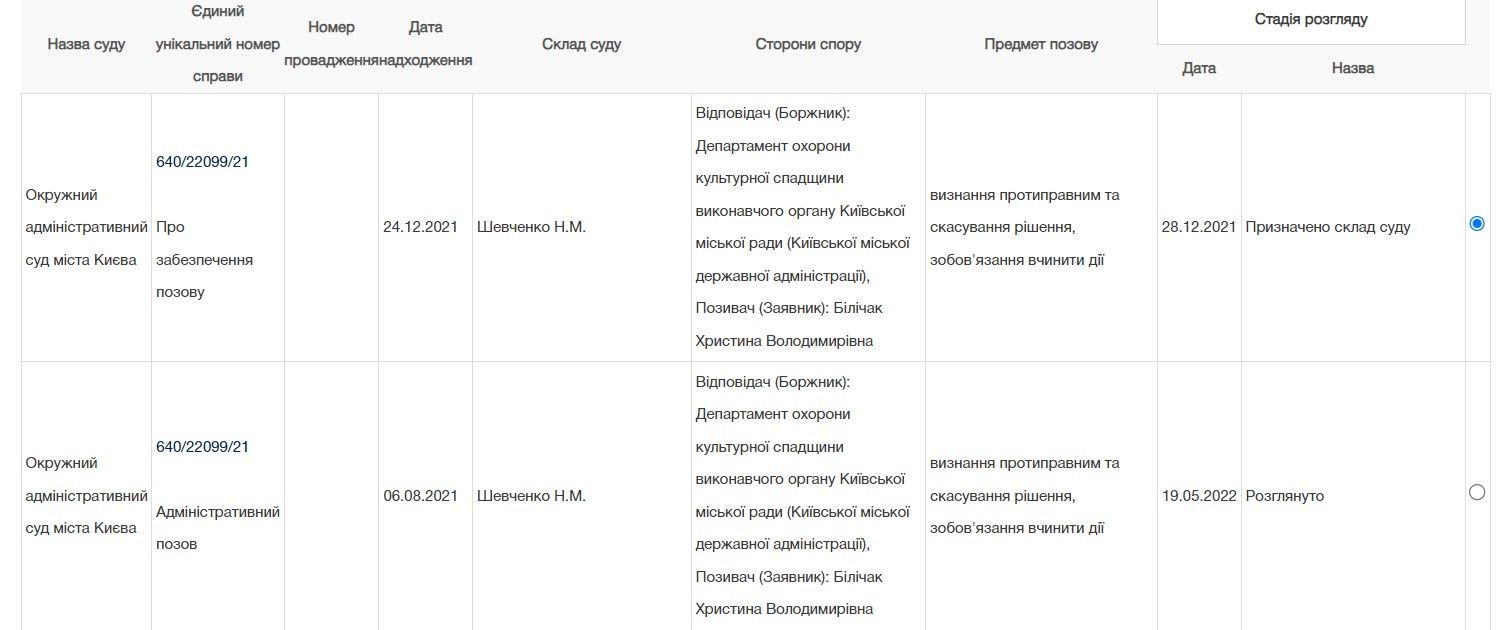The width and height of the screenshot is (1498, 630).
Task: Click the 'Склад суду' column header
Action: pyautogui.click(x=581, y=43)
